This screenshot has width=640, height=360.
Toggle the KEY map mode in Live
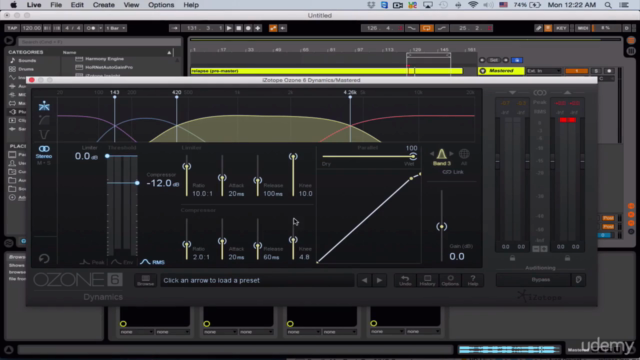point(561,28)
